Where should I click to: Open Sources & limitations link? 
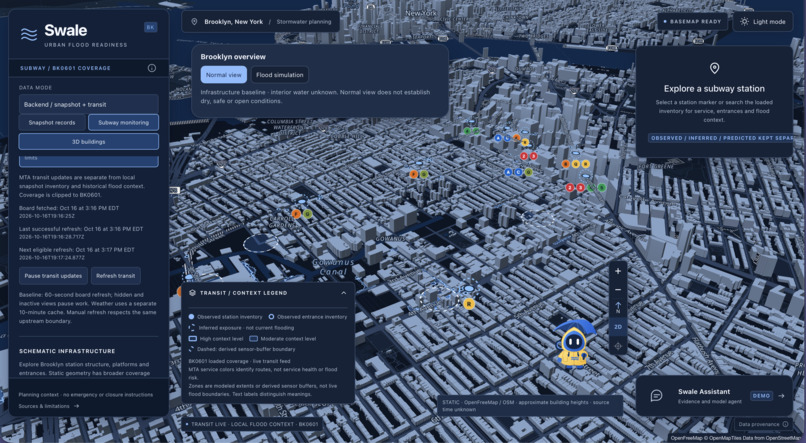coord(49,406)
